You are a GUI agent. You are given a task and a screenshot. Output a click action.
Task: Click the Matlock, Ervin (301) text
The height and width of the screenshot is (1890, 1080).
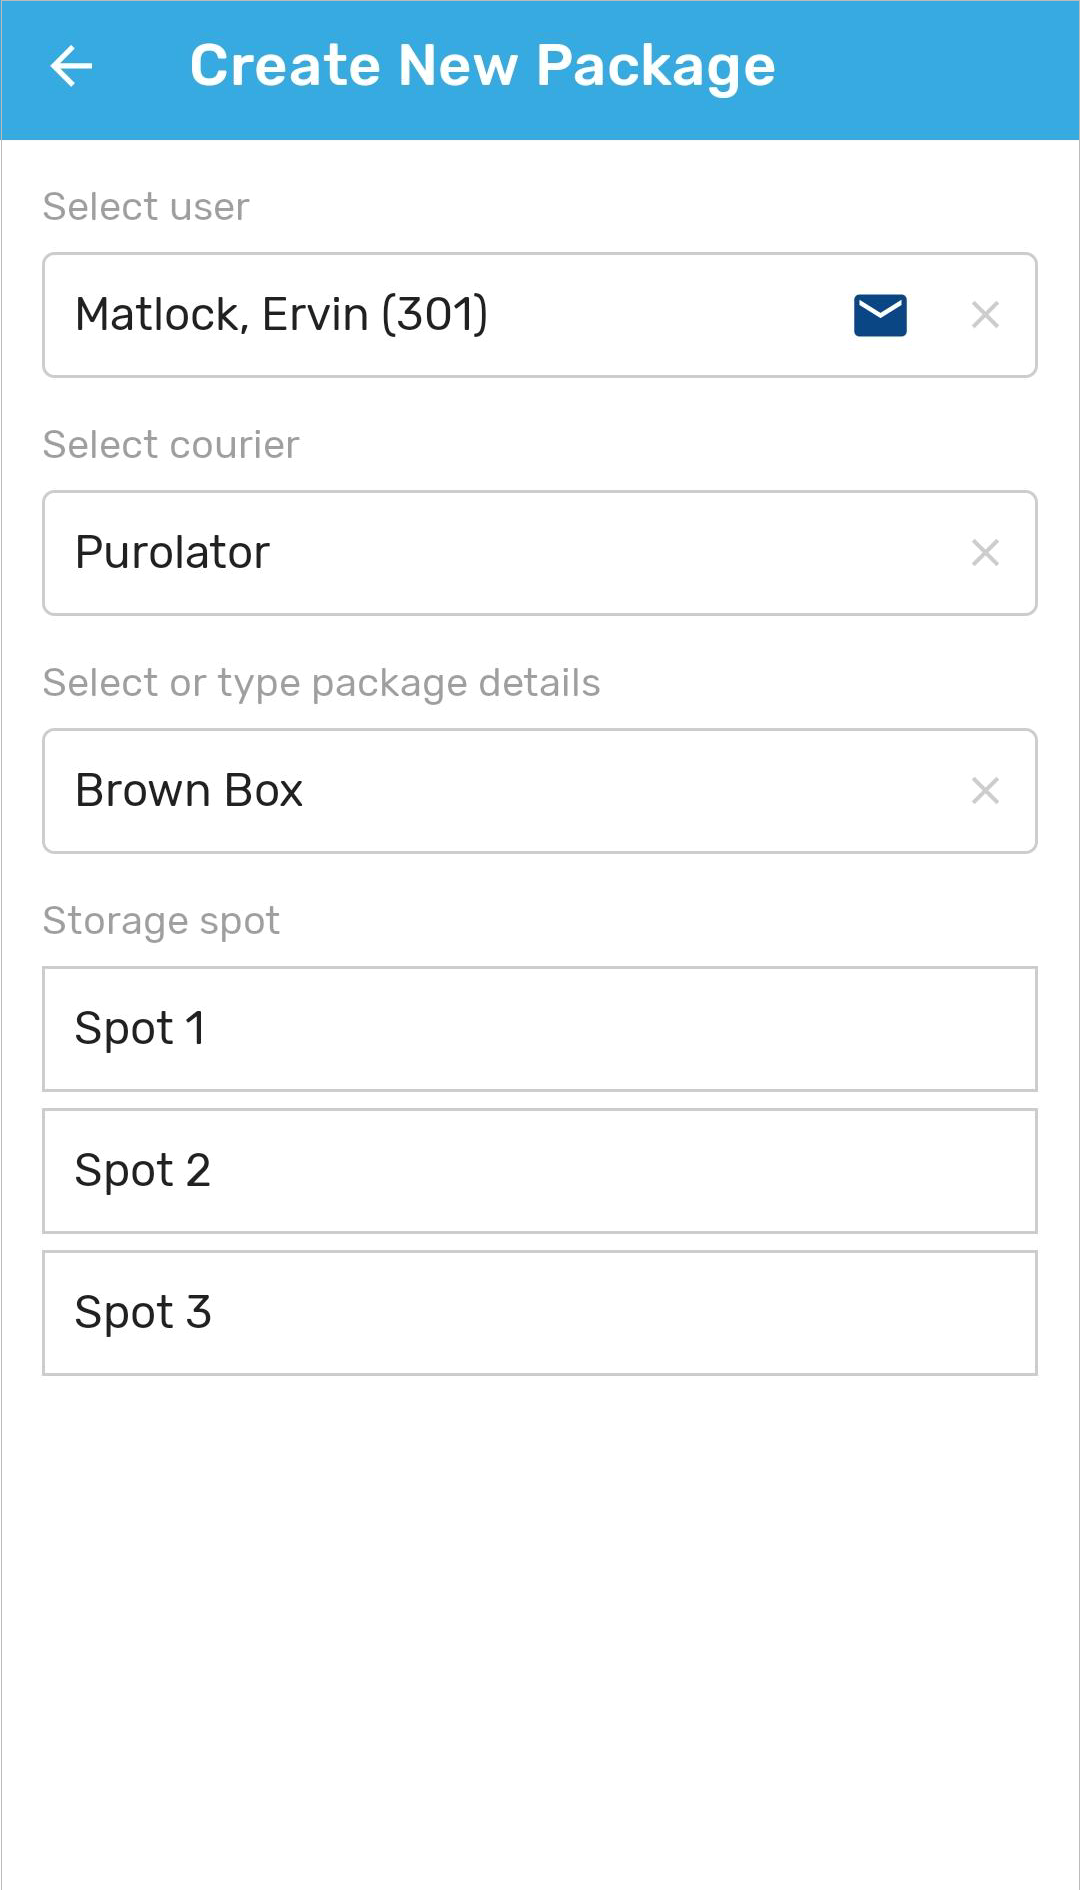pyautogui.click(x=282, y=315)
